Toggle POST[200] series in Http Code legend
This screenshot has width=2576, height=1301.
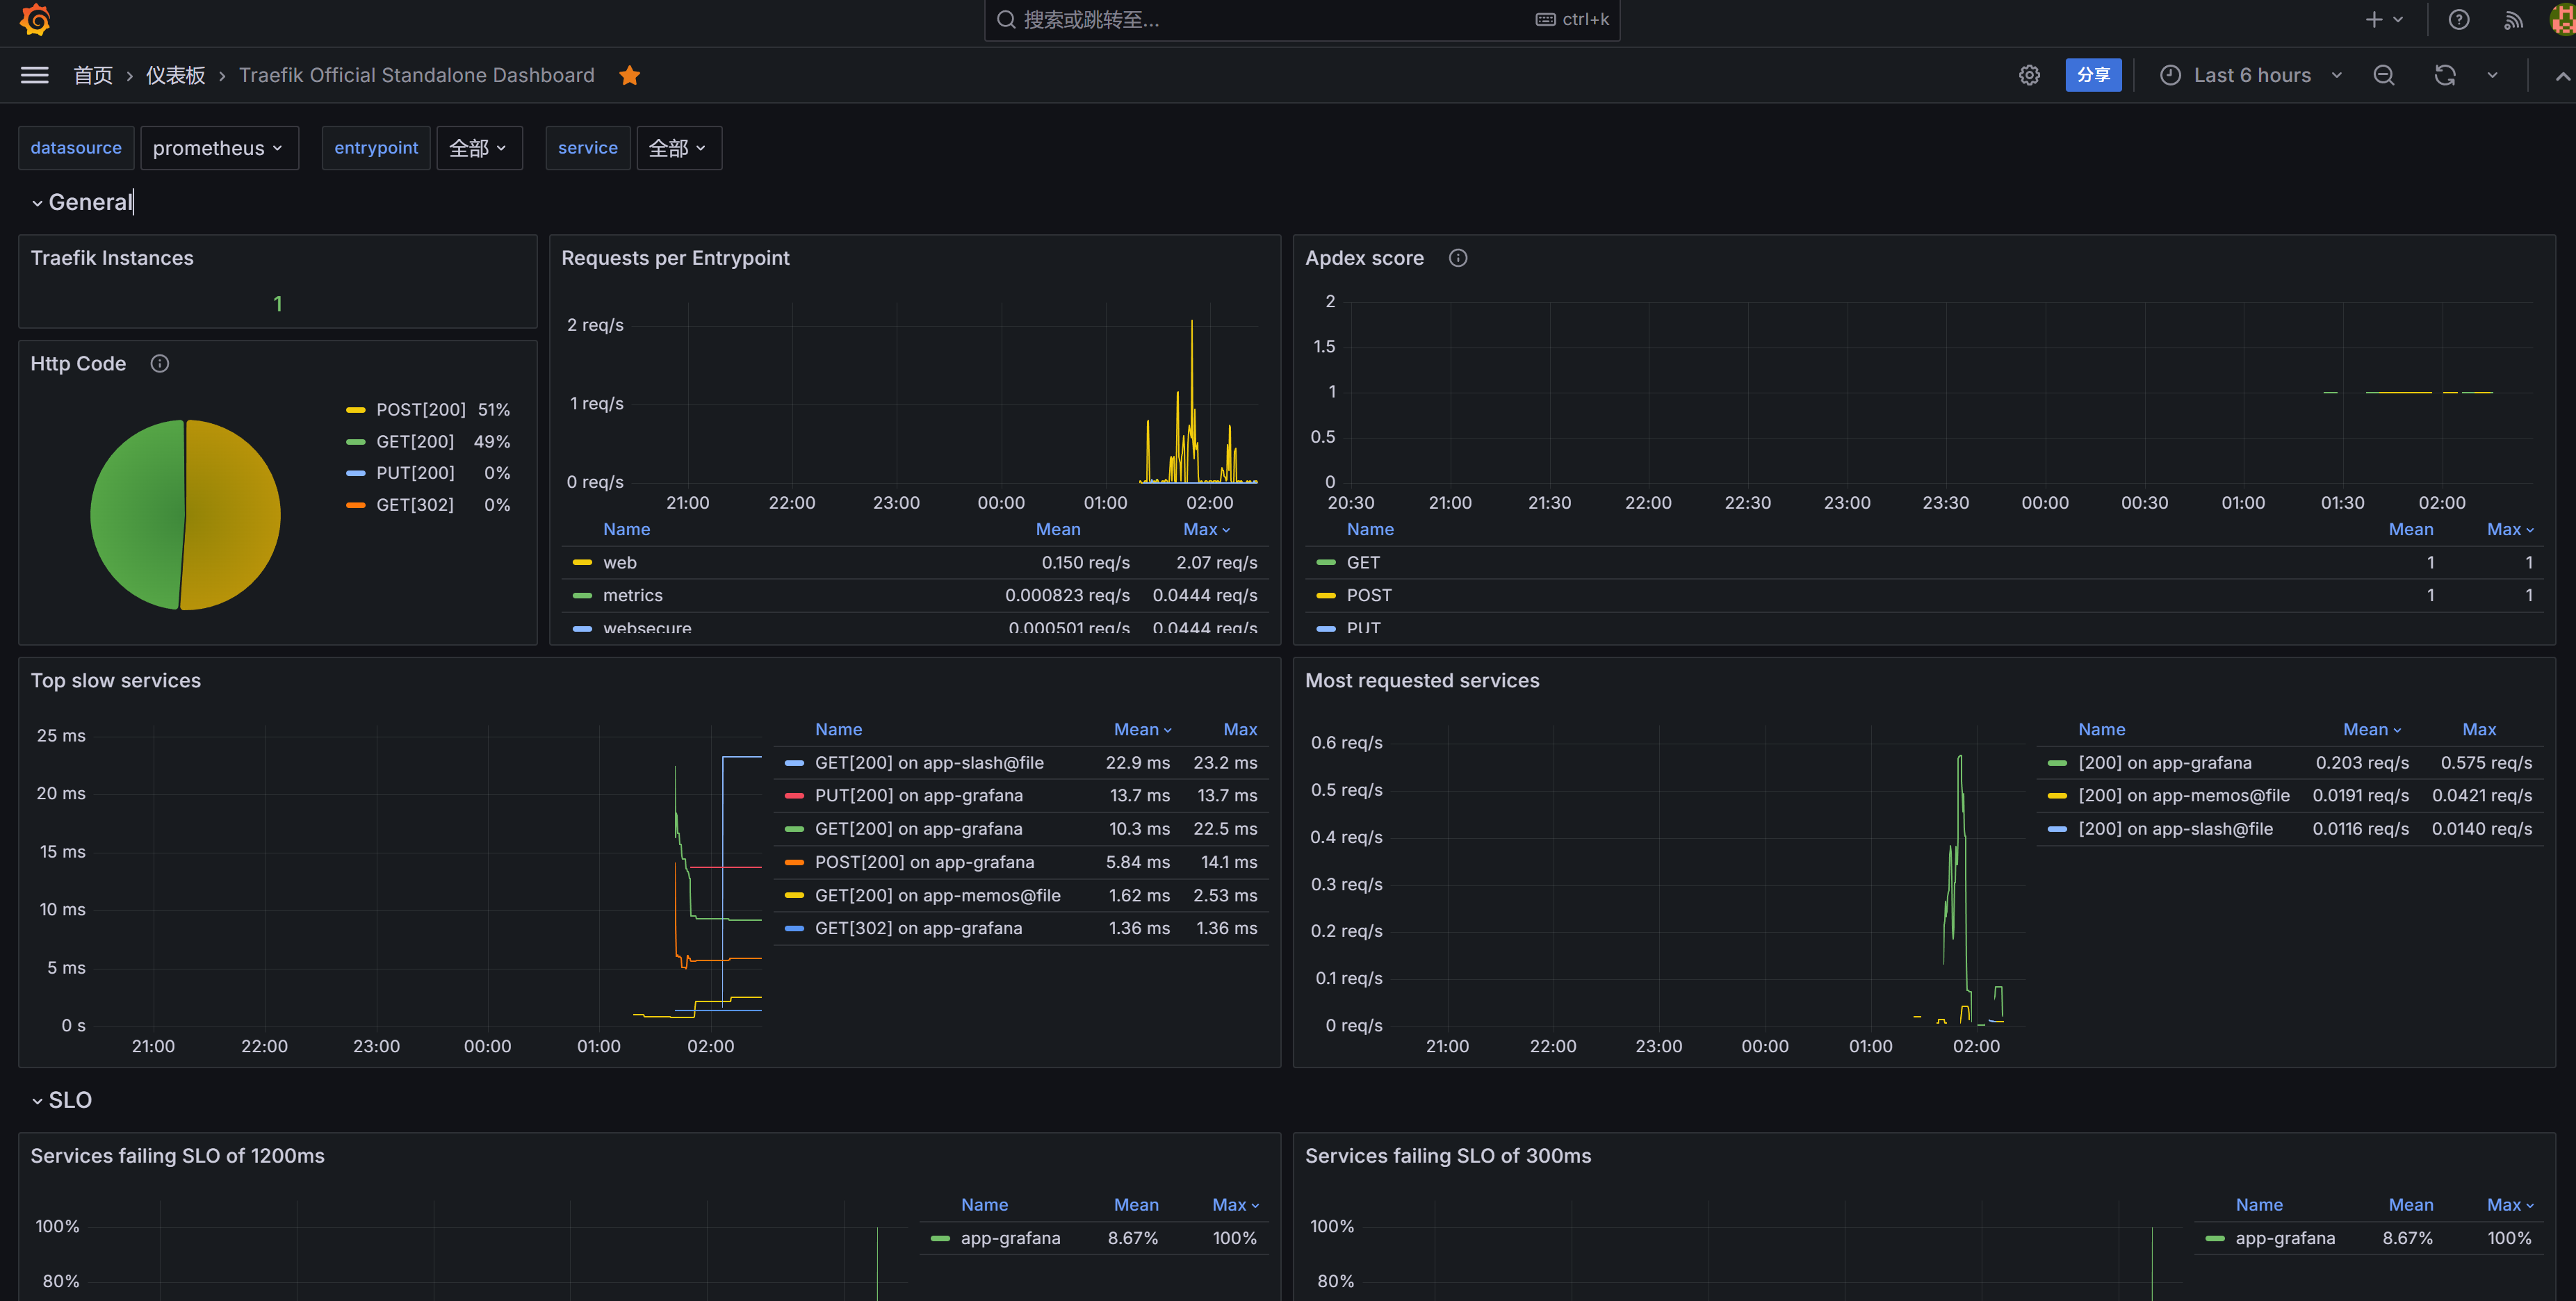point(420,409)
